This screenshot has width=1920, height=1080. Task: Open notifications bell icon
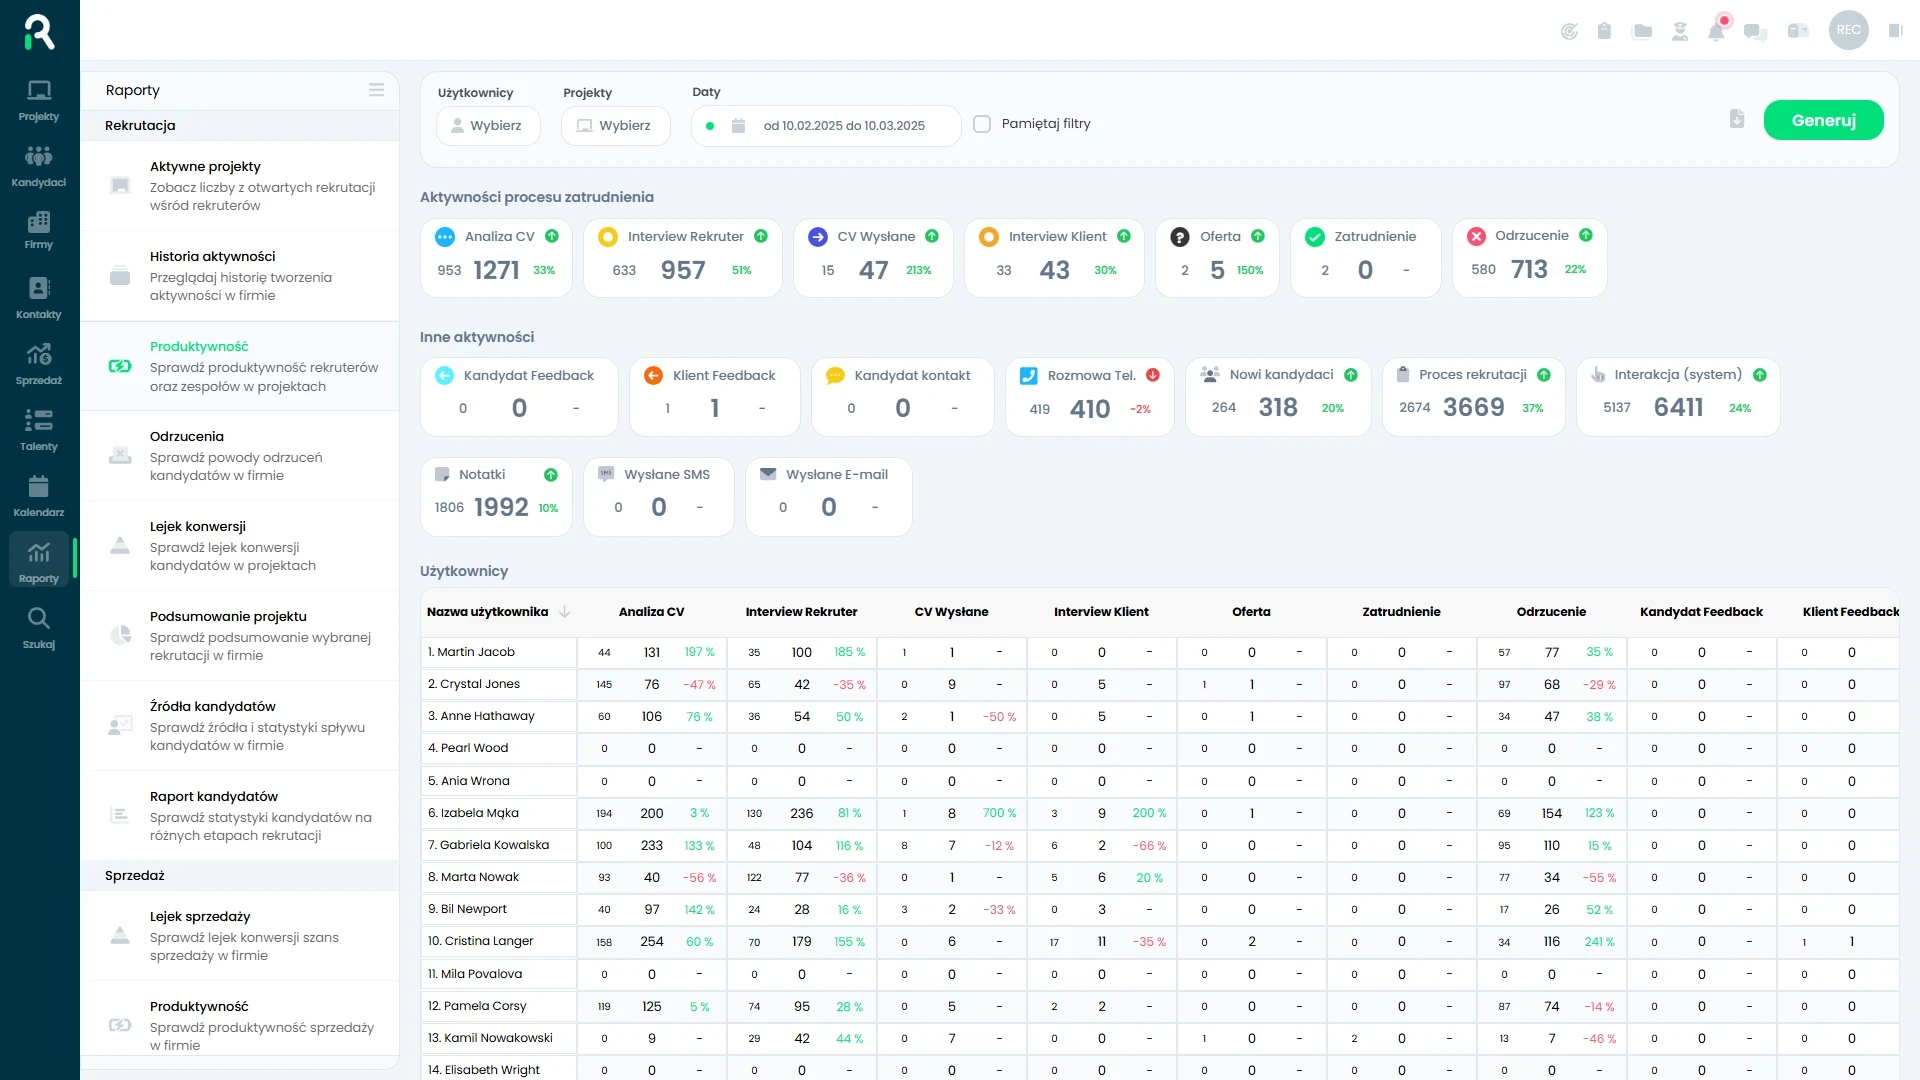[1716, 31]
